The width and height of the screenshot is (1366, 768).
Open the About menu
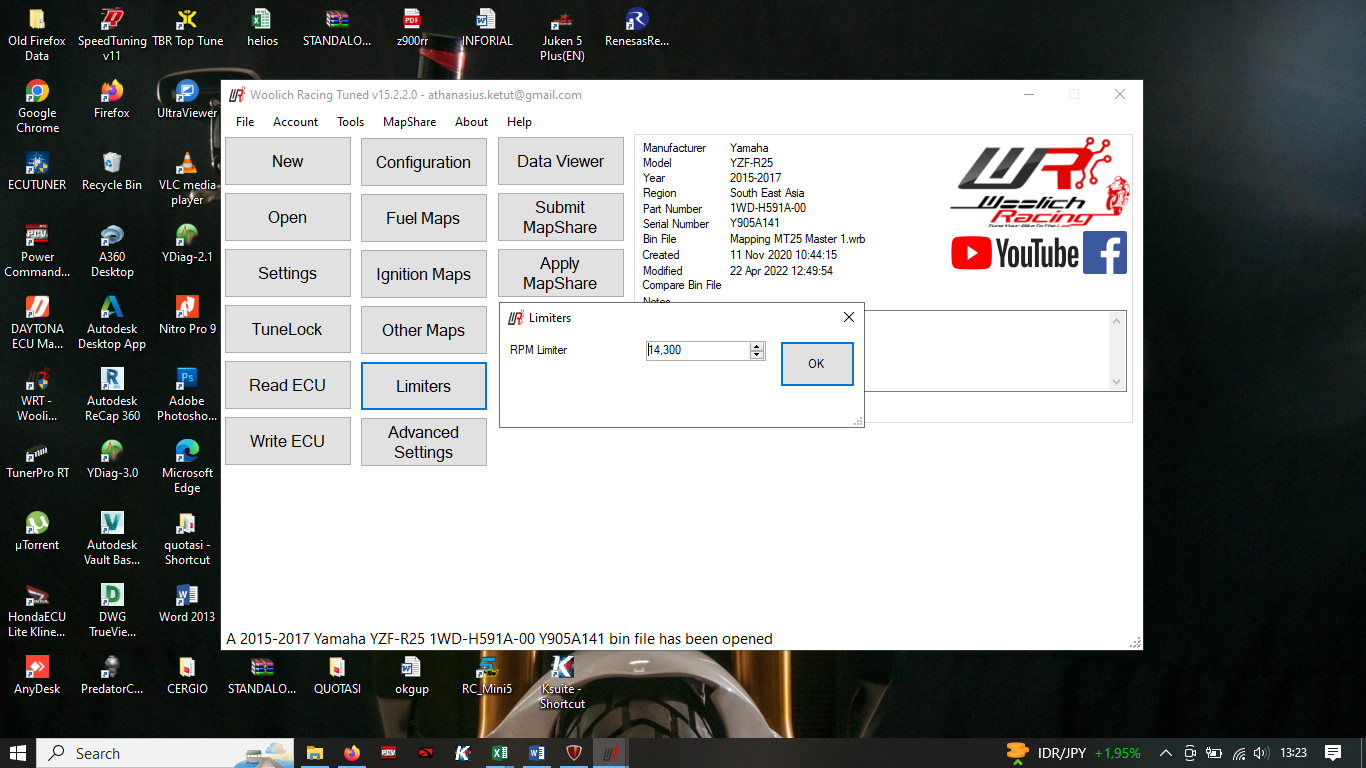pyautogui.click(x=472, y=122)
